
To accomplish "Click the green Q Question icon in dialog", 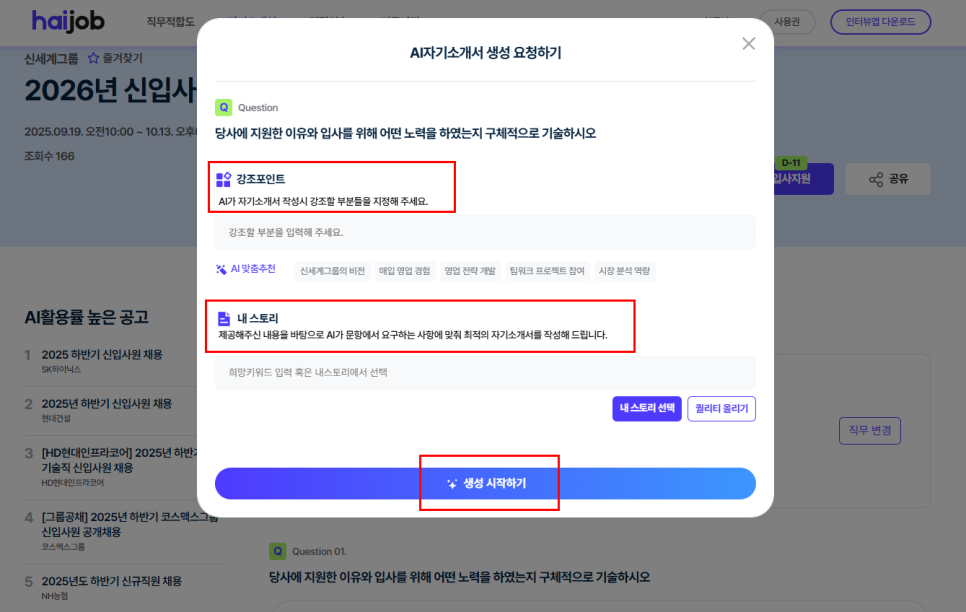I will 223,107.
